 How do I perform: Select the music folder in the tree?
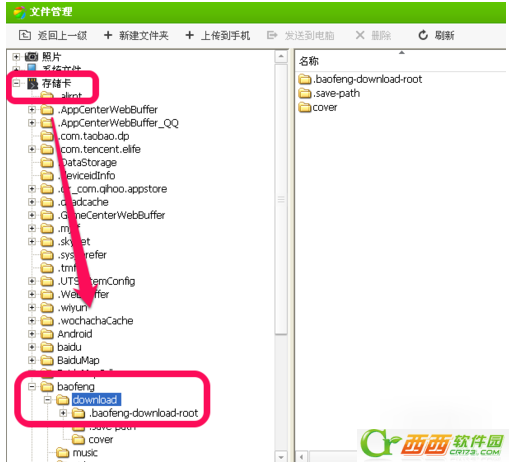point(85,453)
